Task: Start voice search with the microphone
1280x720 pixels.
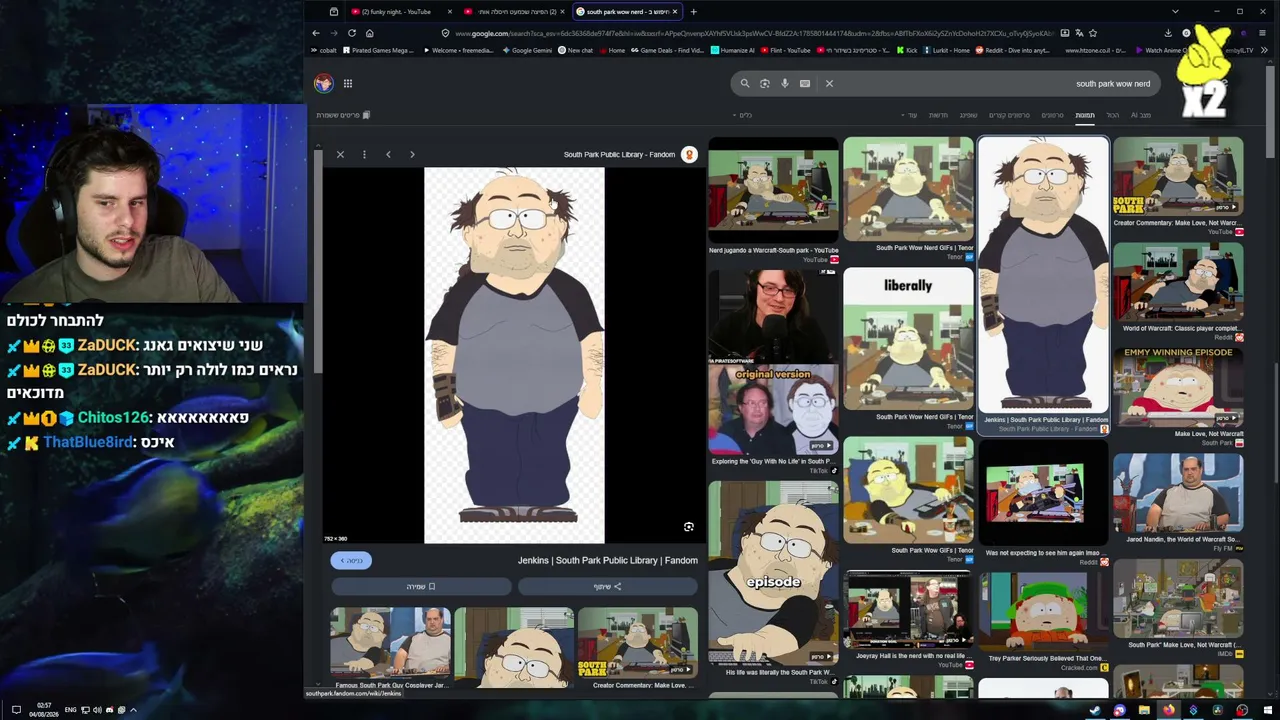Action: tap(785, 83)
